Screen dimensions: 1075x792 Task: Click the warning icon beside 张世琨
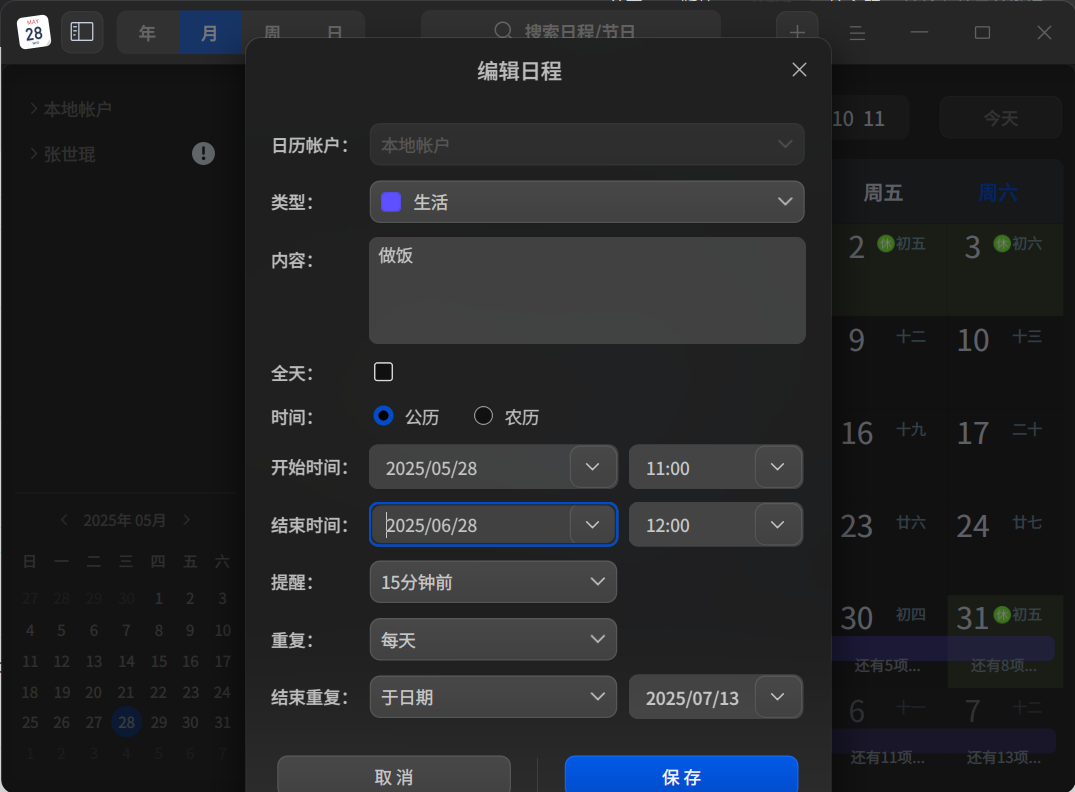click(x=203, y=154)
